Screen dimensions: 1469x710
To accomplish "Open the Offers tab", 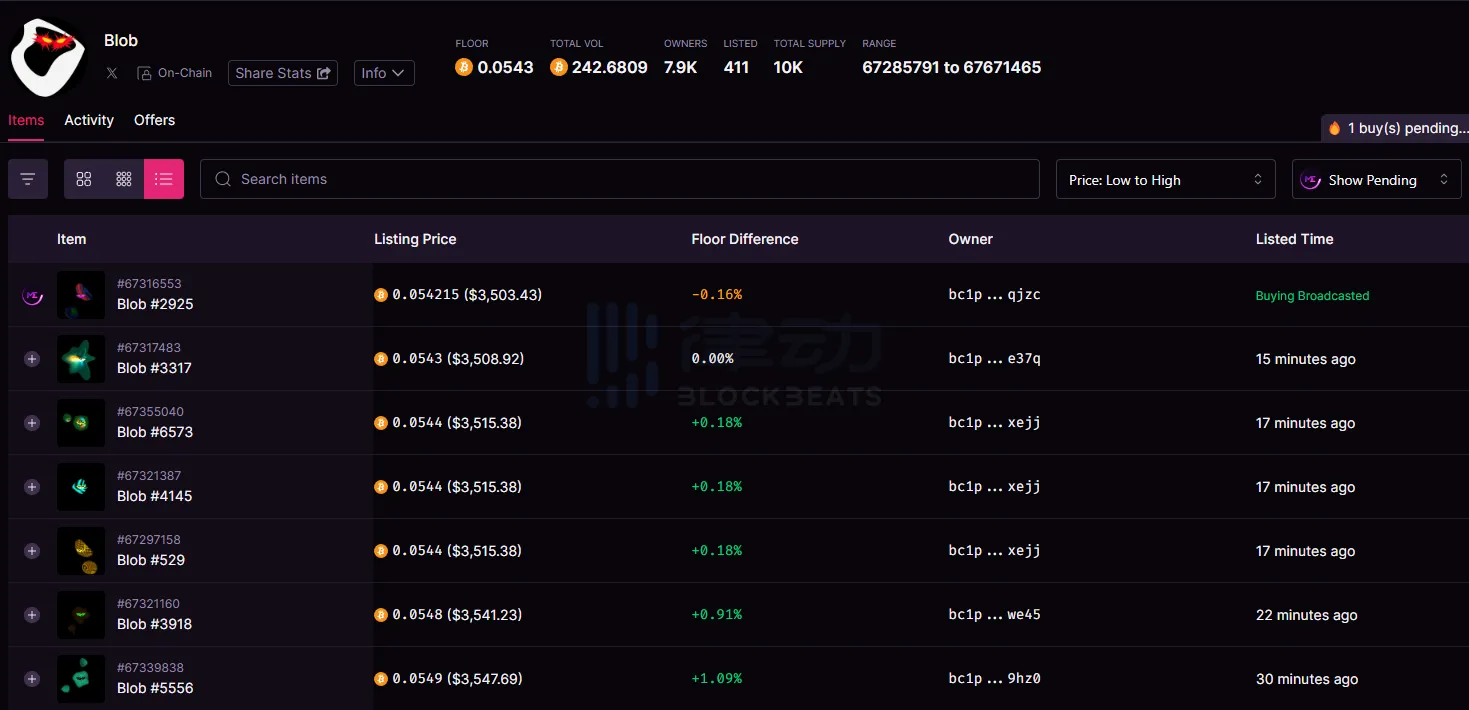I will pos(154,120).
